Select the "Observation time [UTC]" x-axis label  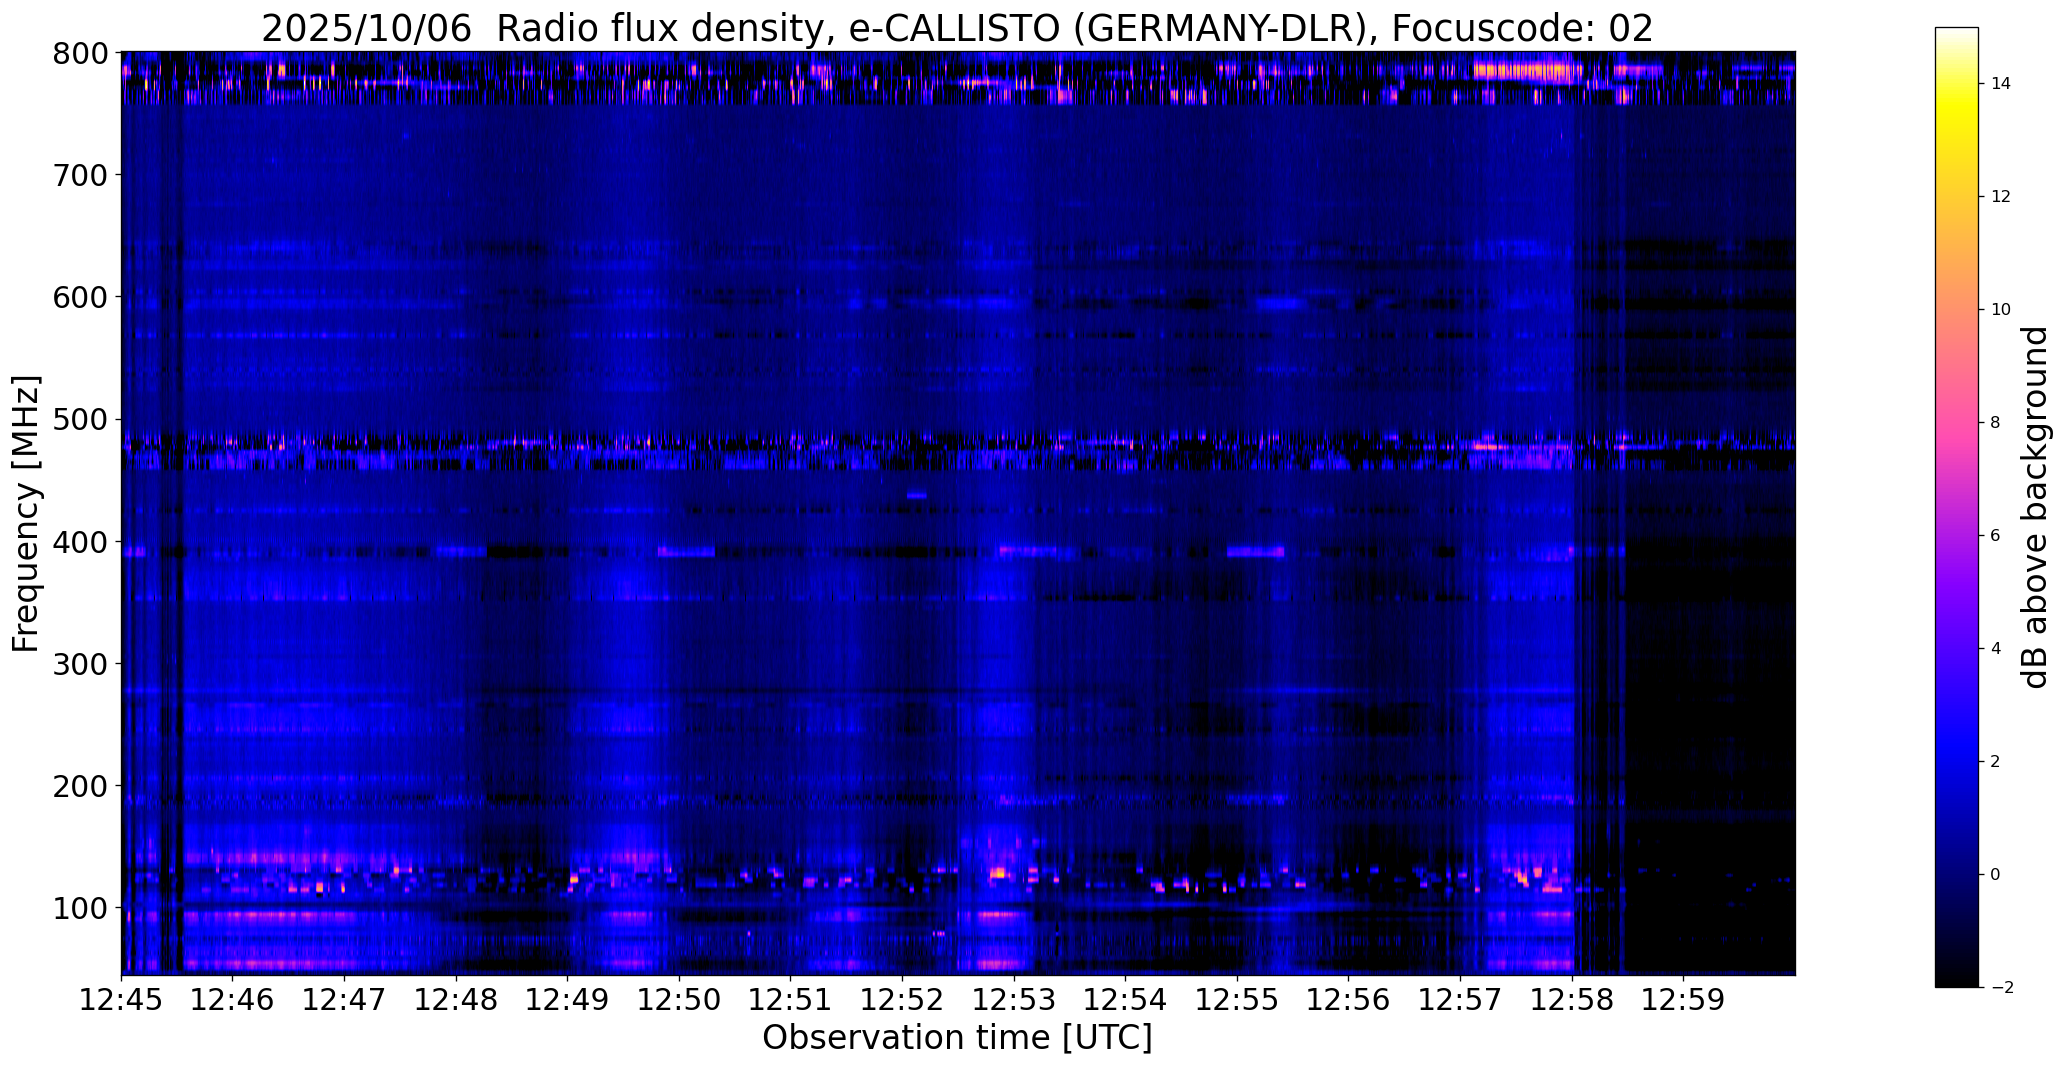tap(957, 1037)
